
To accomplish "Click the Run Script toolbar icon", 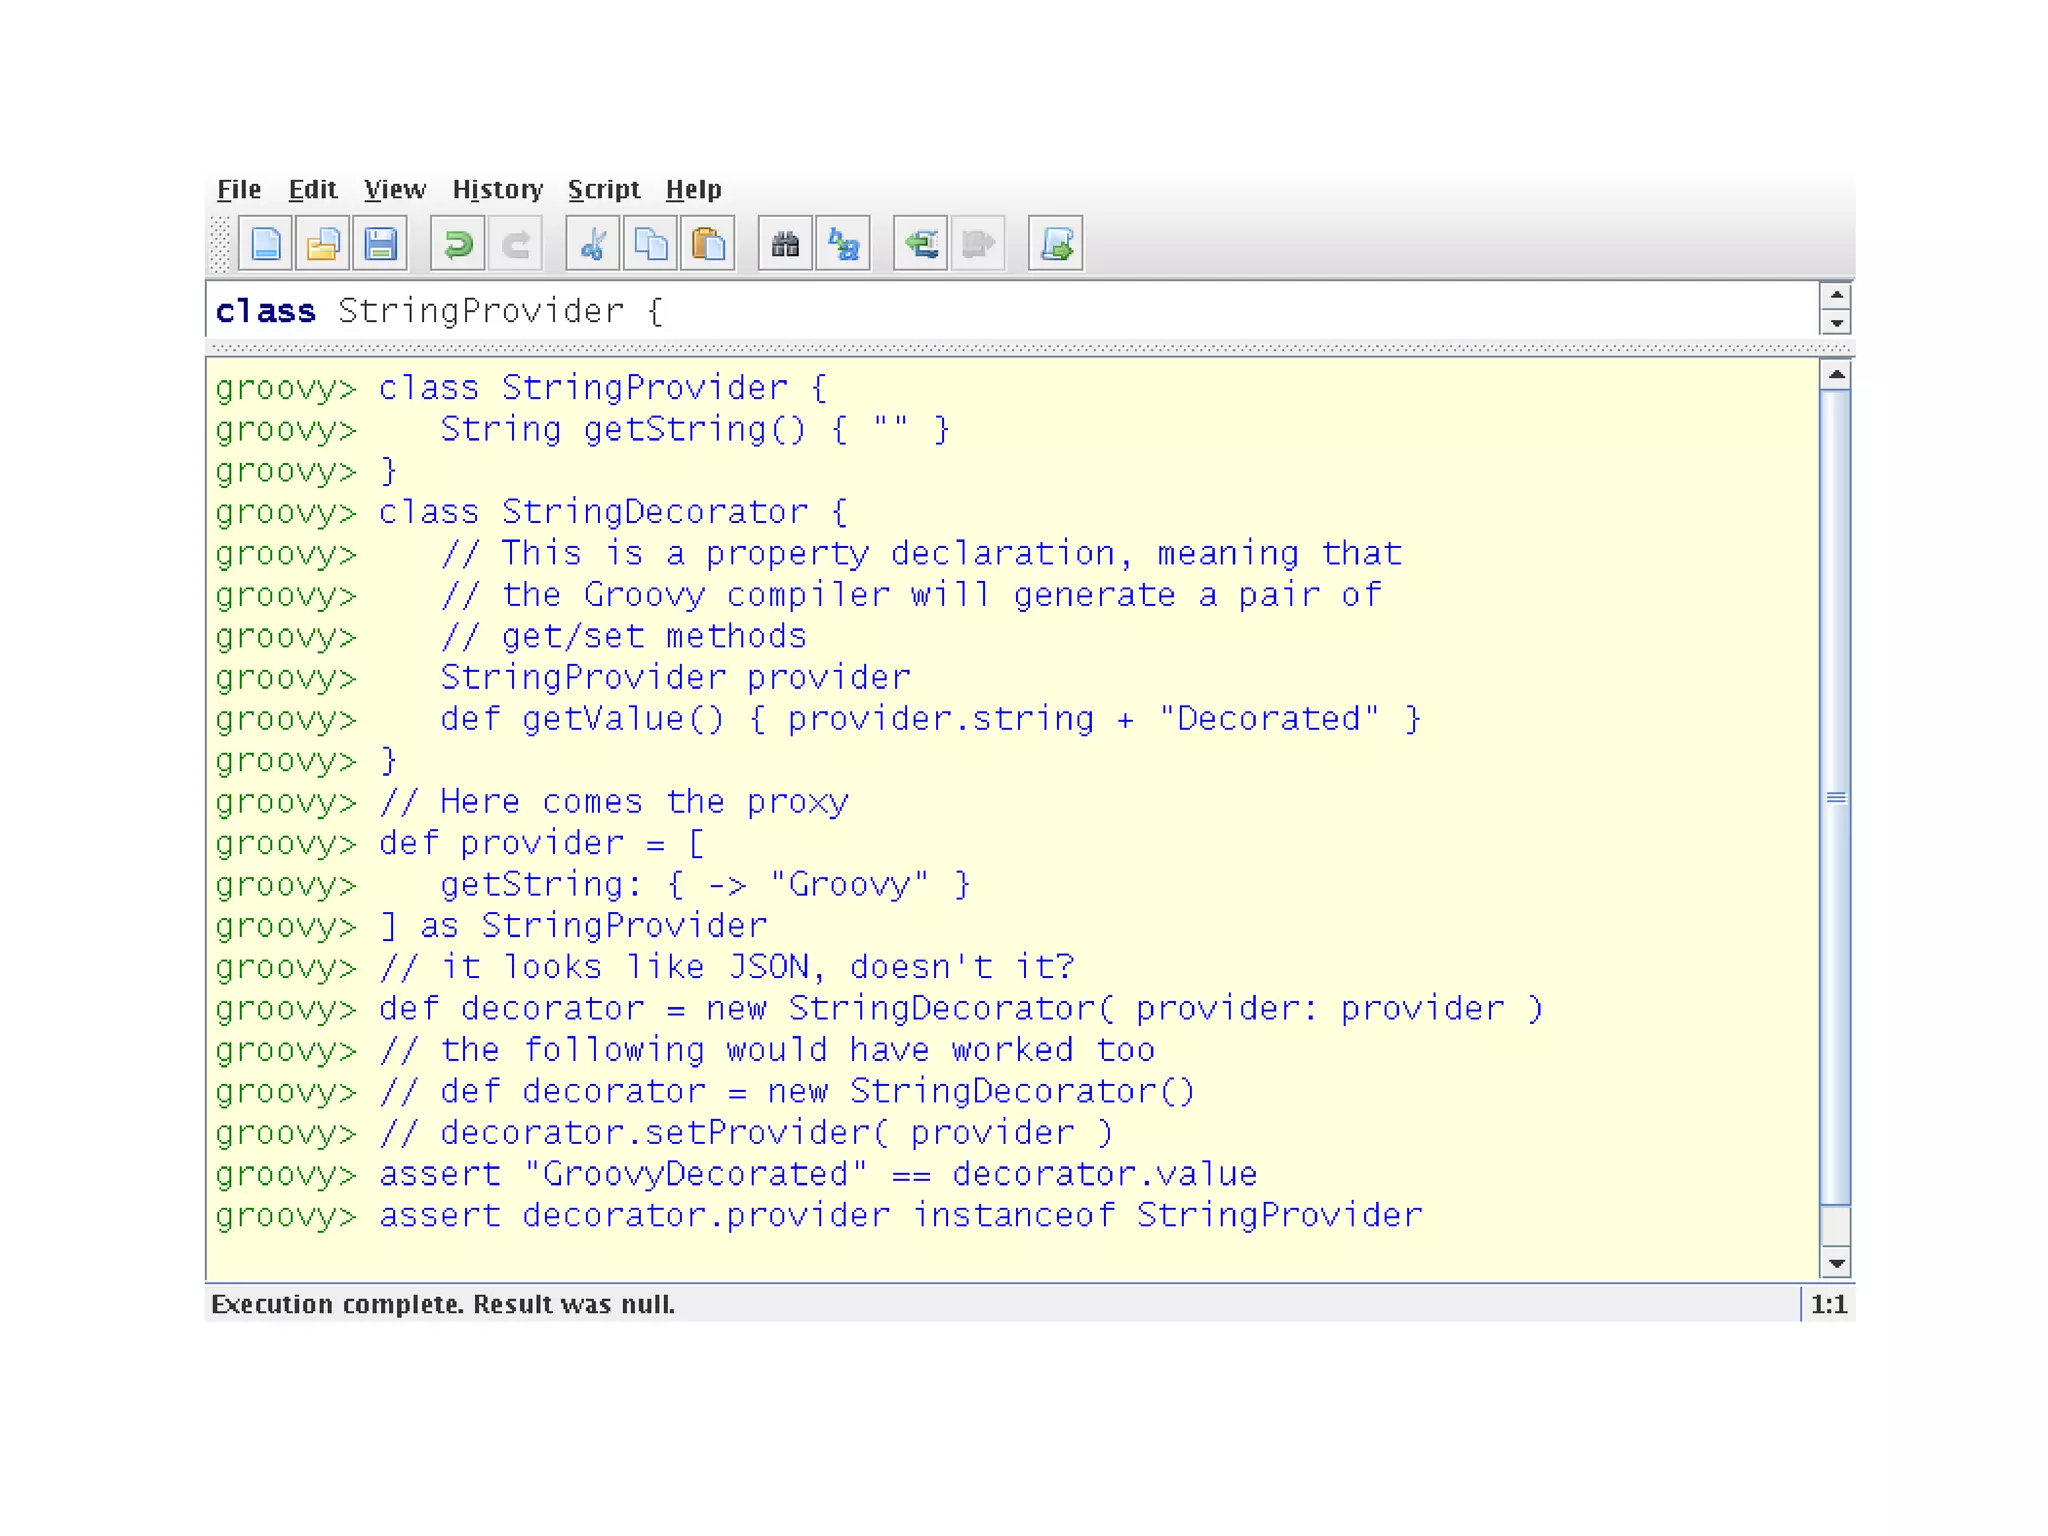I will click(1056, 243).
